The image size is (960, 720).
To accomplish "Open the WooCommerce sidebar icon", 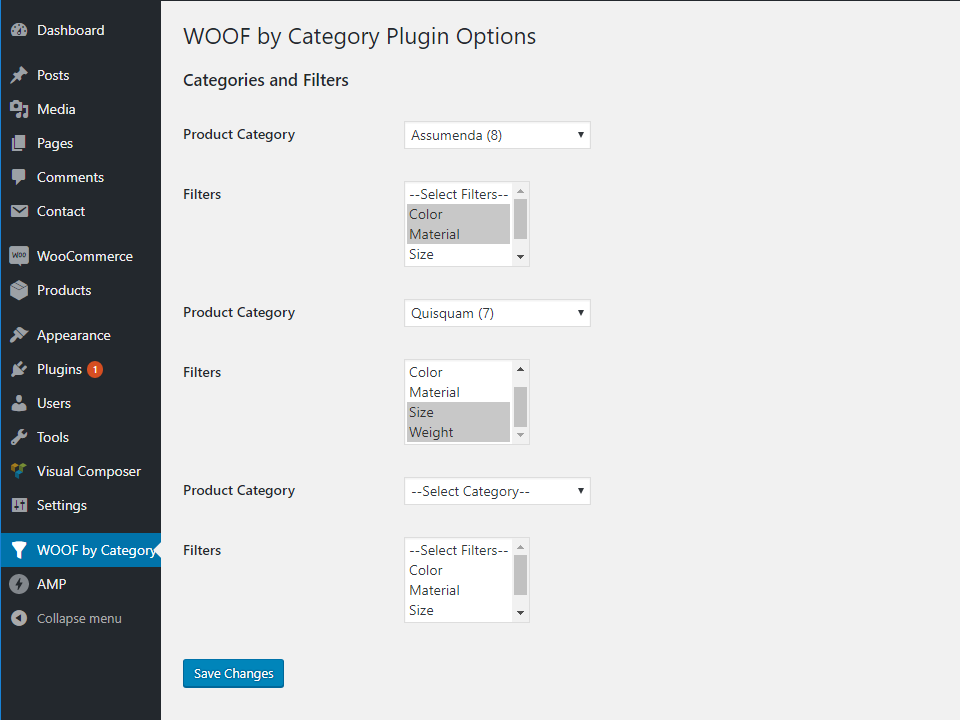I will point(20,256).
